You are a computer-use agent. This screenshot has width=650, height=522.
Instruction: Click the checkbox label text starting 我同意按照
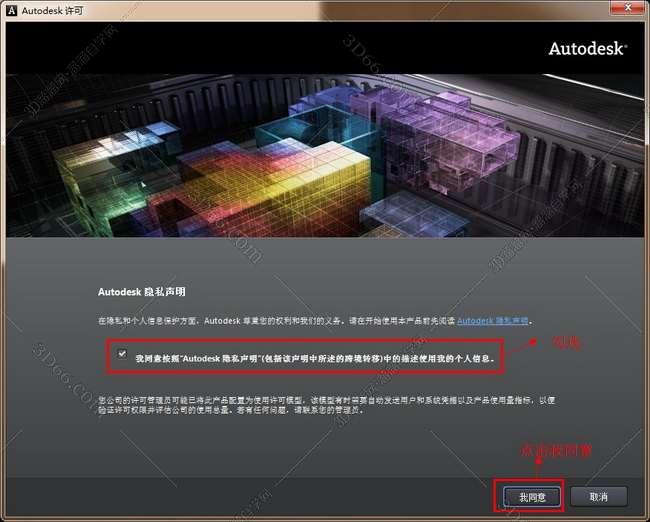tap(315, 359)
